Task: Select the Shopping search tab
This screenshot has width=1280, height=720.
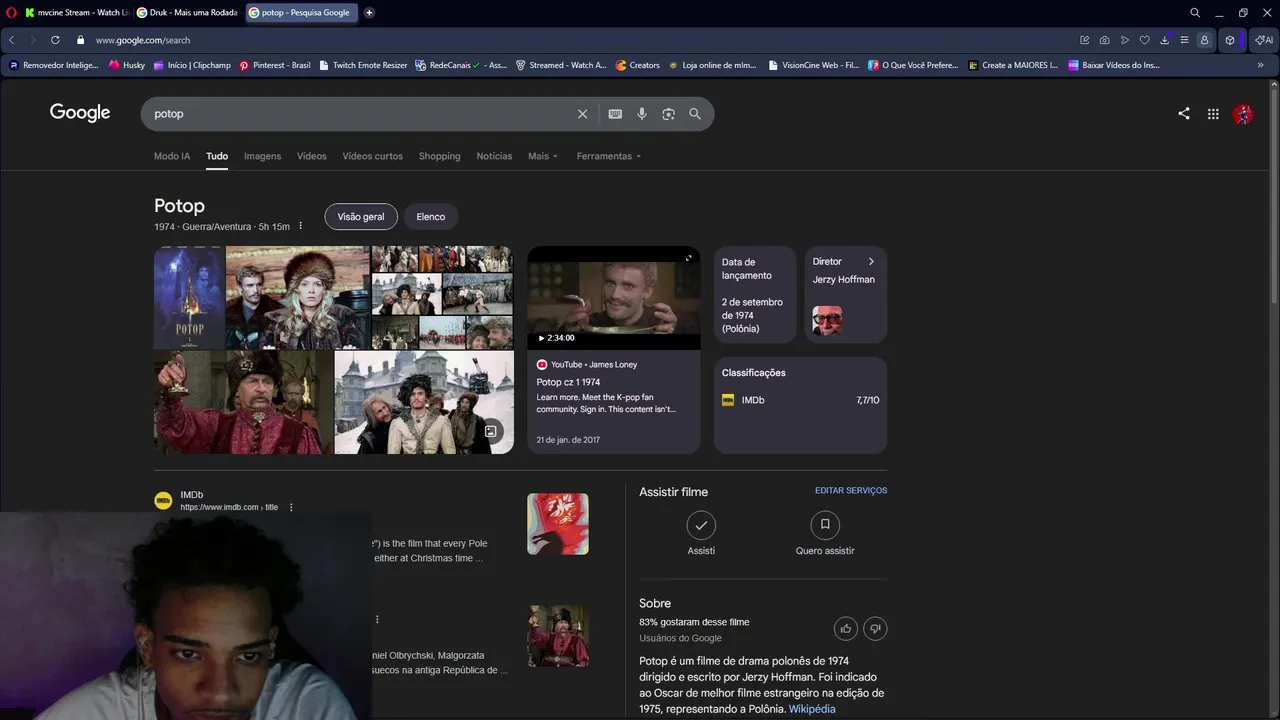Action: pos(440,156)
